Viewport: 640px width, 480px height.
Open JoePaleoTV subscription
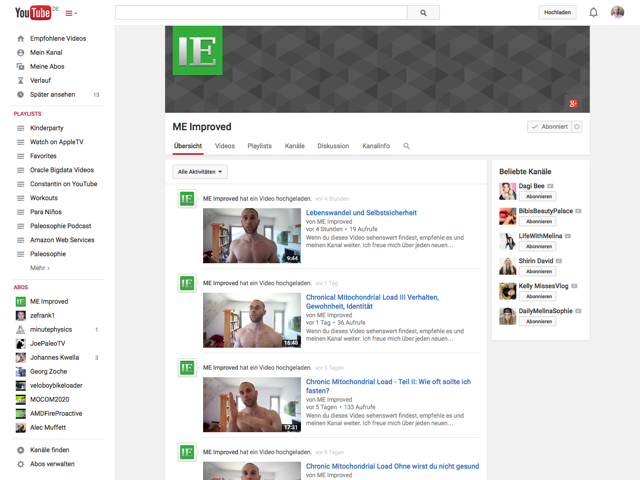coord(48,344)
